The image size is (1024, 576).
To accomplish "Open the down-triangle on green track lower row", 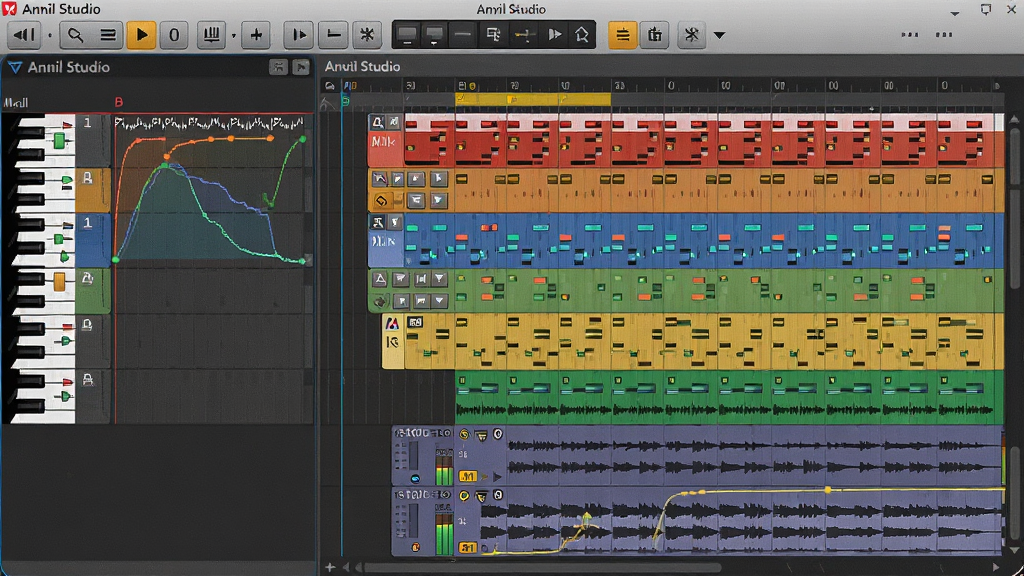I will 440,300.
